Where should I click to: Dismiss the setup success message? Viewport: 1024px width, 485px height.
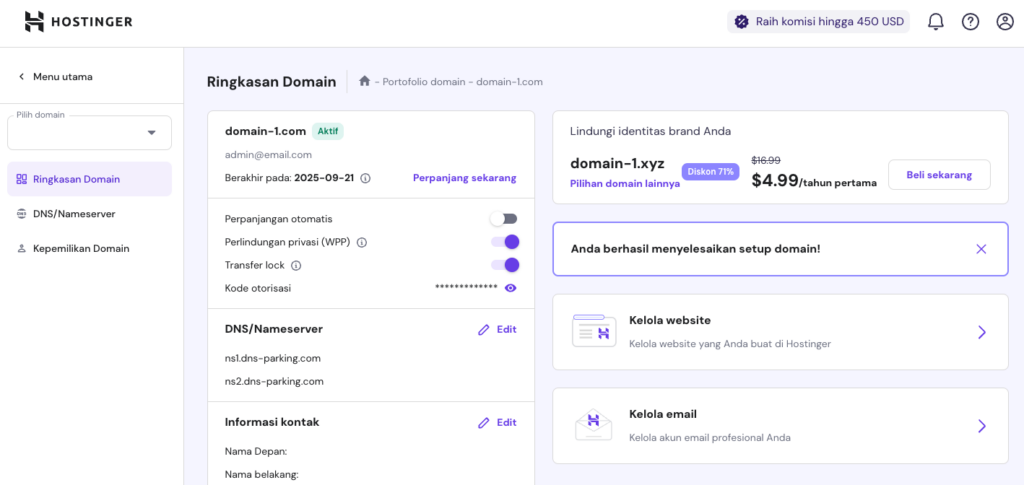(981, 249)
